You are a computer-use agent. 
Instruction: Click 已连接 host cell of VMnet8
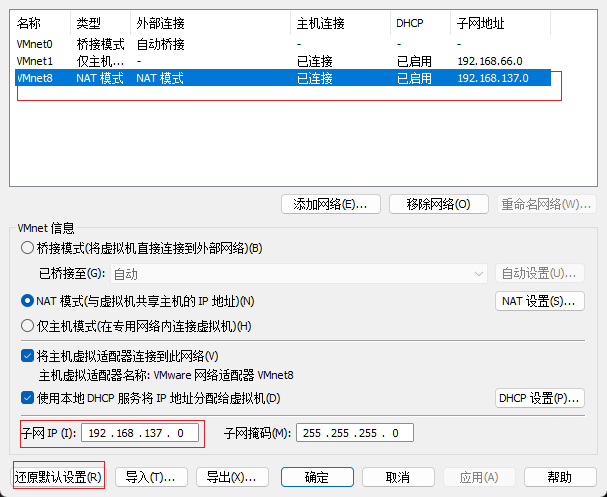[315, 78]
